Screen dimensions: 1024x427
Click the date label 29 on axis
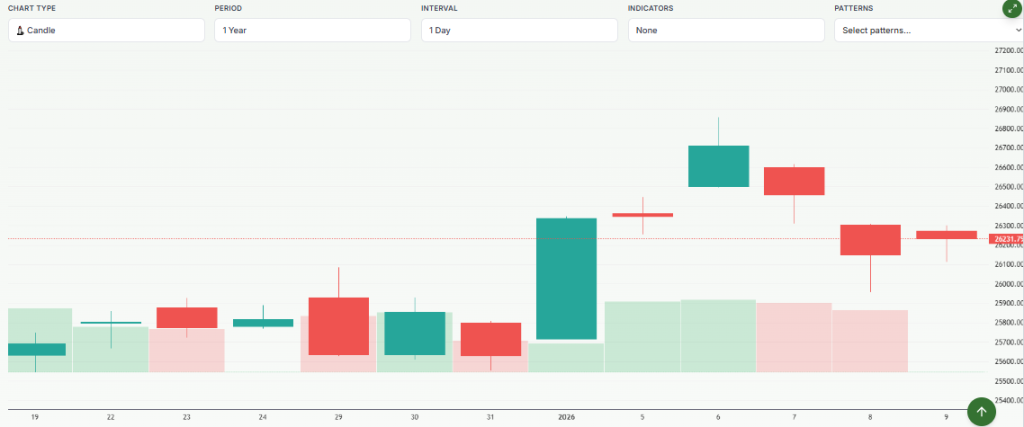pos(338,417)
